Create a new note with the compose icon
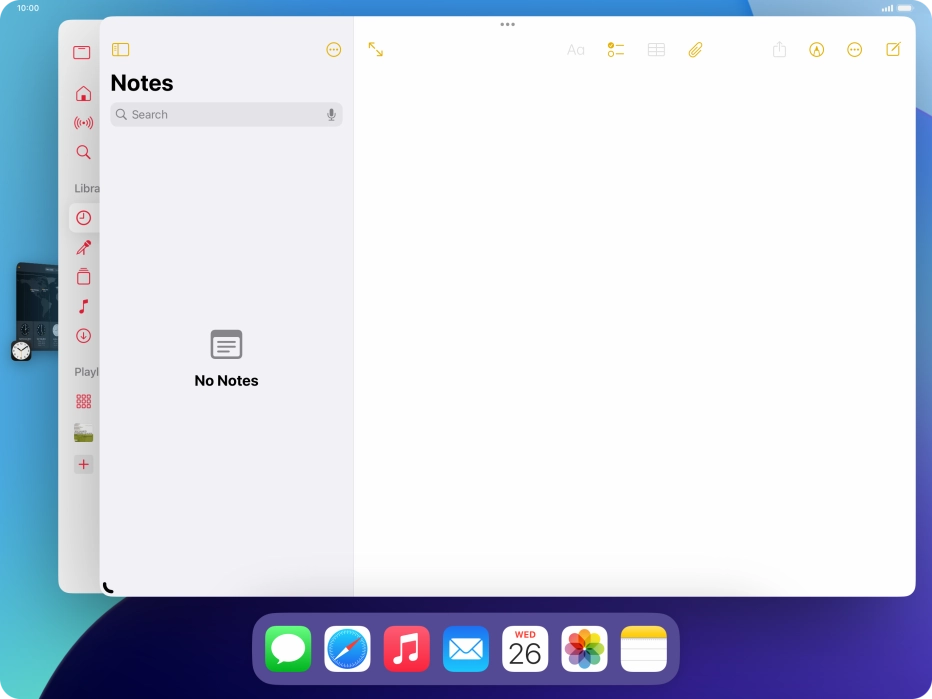The width and height of the screenshot is (932, 699). pos(891,49)
